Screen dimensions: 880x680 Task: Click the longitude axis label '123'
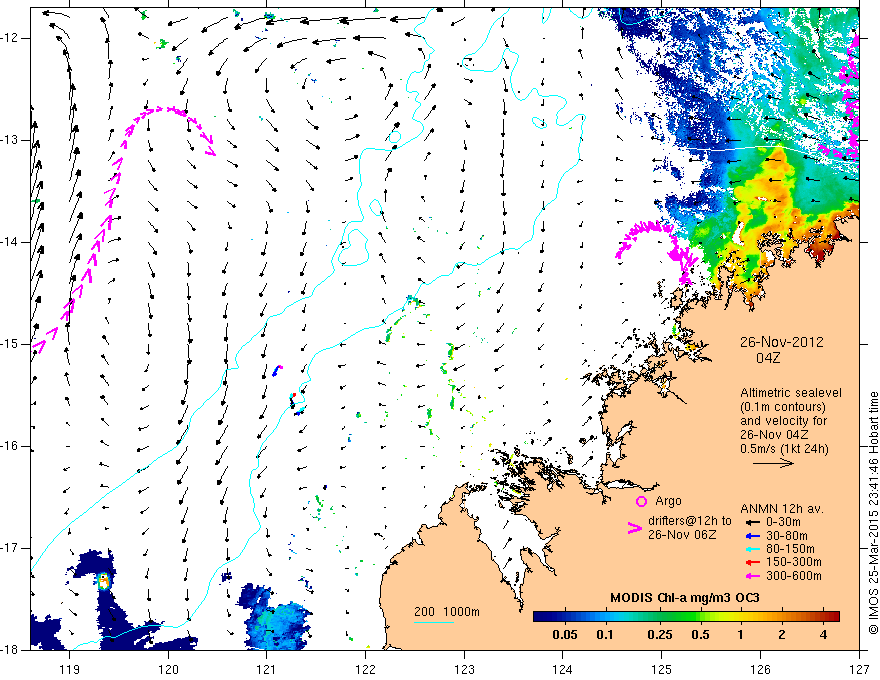[x=464, y=669]
